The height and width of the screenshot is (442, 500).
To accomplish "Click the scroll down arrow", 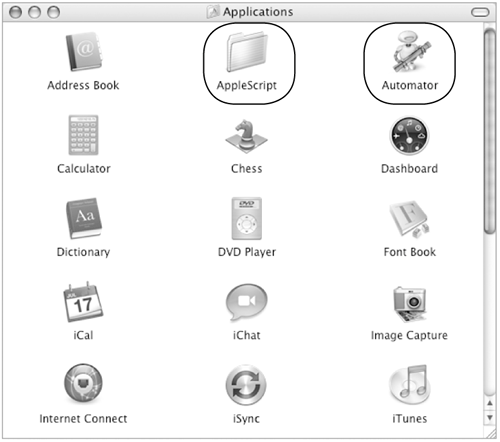I will (x=490, y=417).
